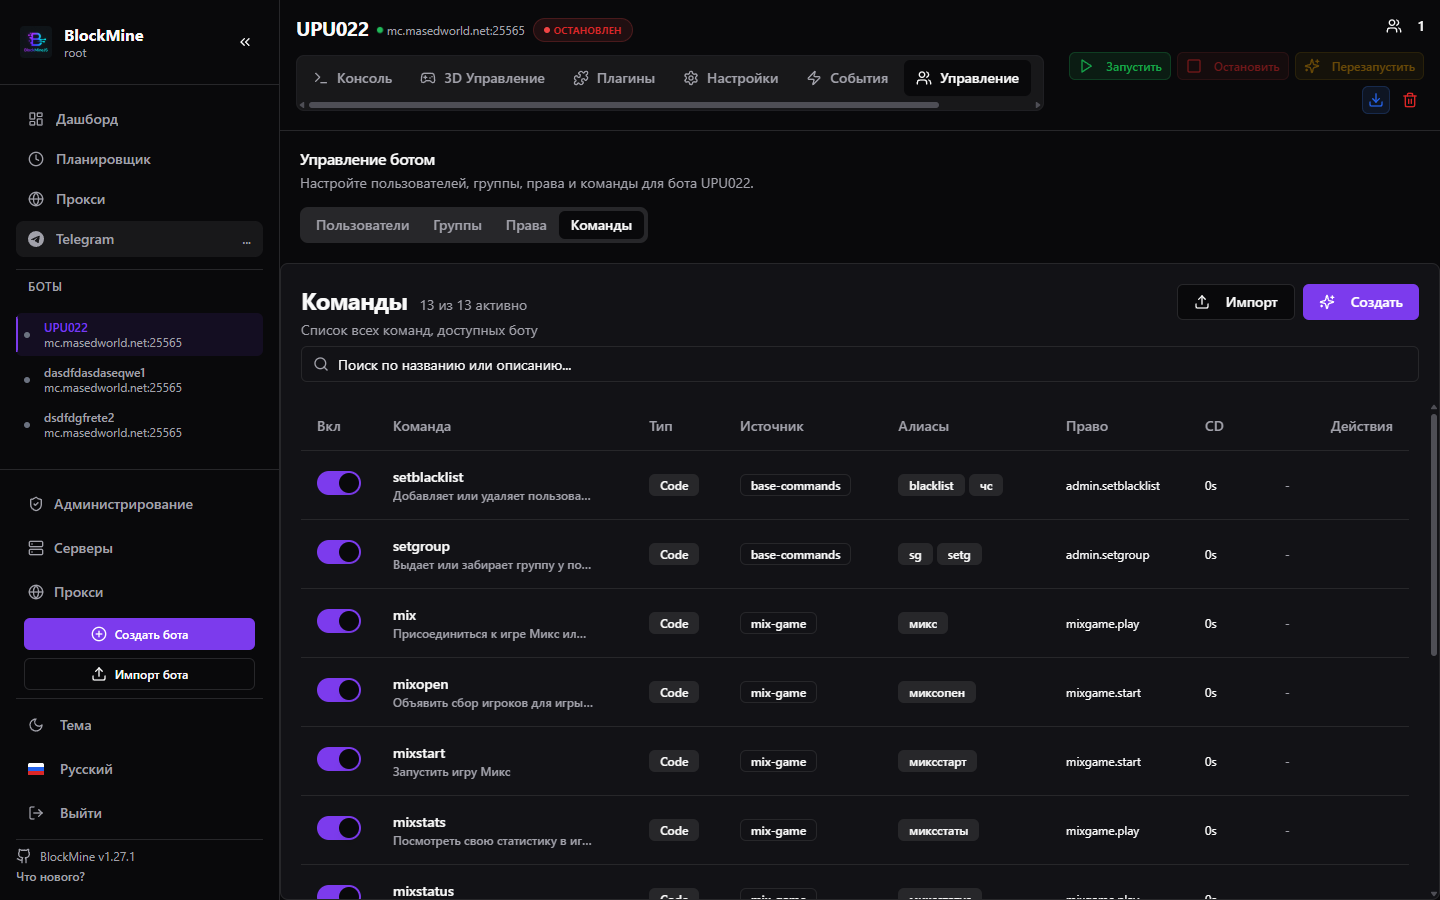1440x900 pixels.
Task: Disable the mix command switch
Action: click(x=339, y=621)
